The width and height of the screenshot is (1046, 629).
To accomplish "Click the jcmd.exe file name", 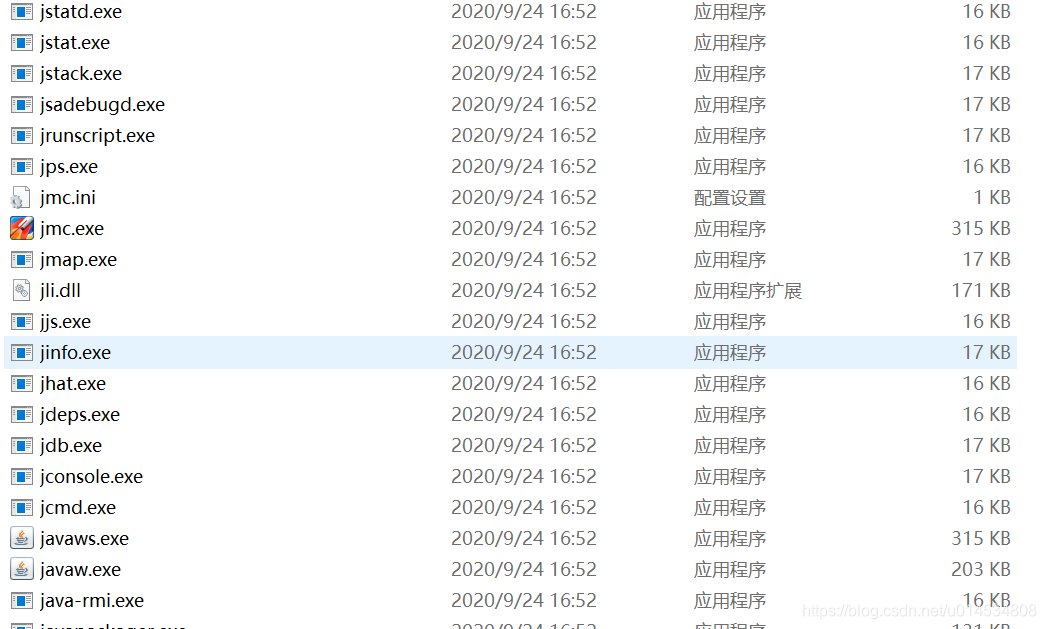I will 78,508.
